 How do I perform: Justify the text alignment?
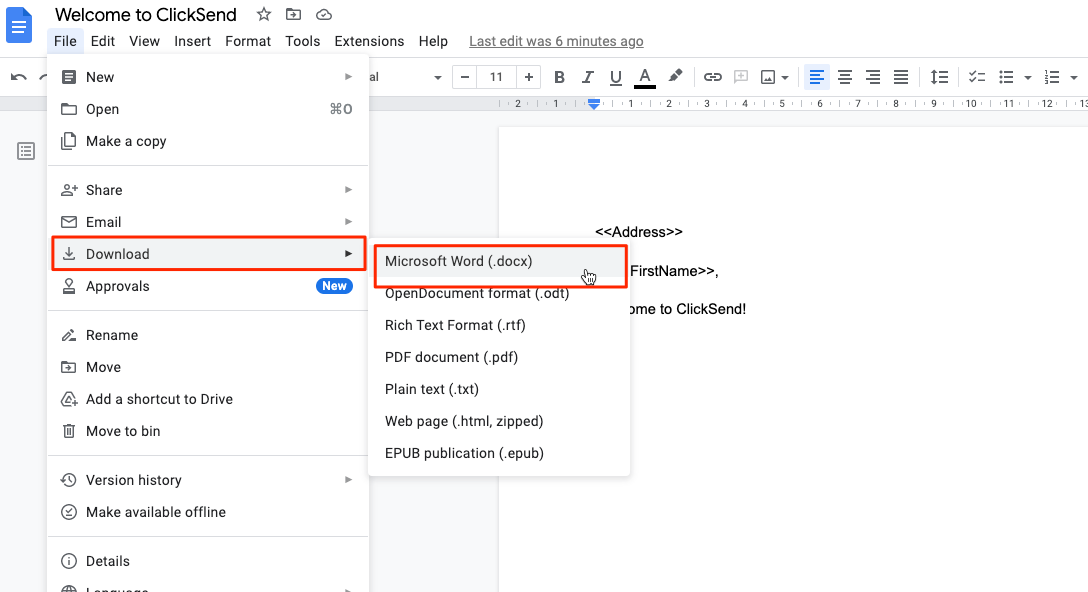pyautogui.click(x=901, y=77)
